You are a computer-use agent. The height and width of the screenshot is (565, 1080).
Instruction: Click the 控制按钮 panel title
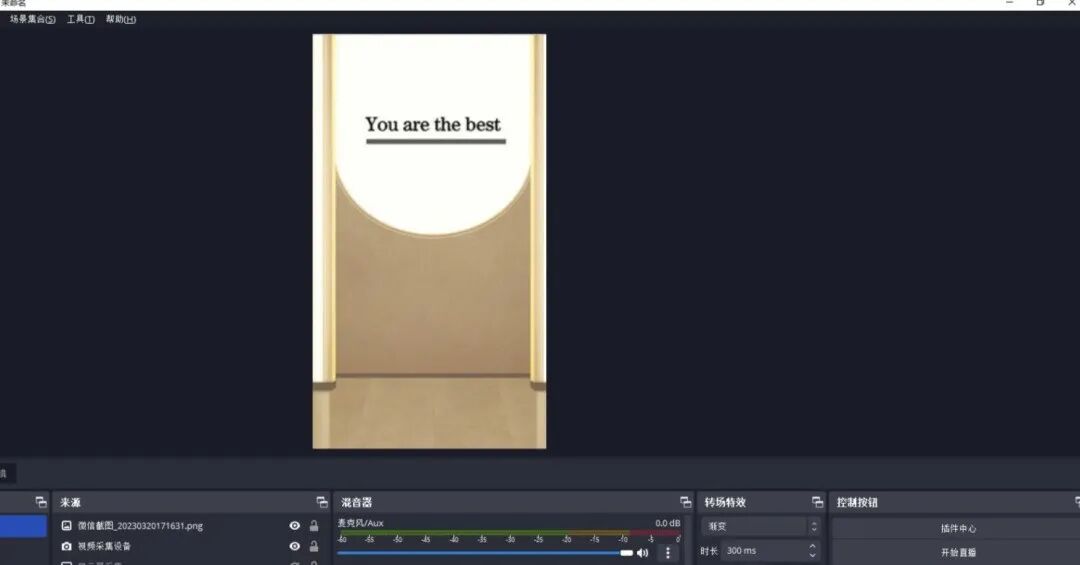858,502
